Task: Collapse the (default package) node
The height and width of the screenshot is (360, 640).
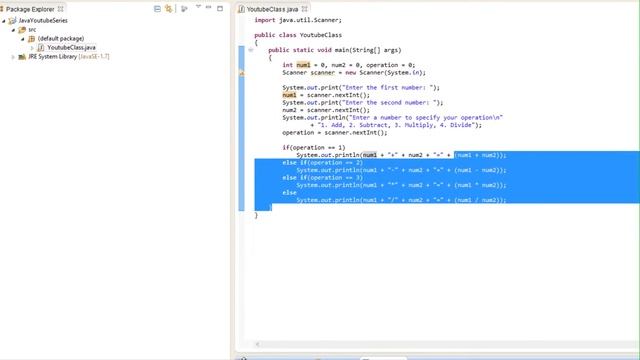Action: pyautogui.click(x=23, y=39)
